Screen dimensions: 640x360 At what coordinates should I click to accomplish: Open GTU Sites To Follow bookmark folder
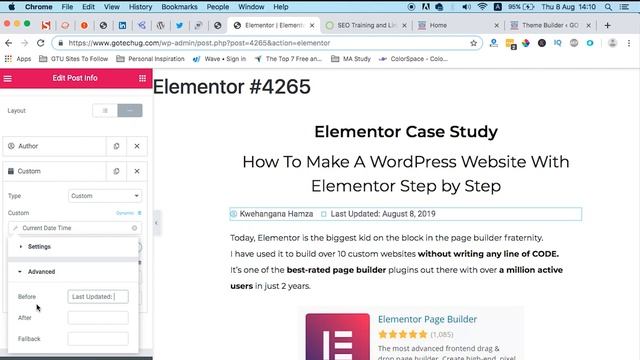pyautogui.click(x=73, y=59)
